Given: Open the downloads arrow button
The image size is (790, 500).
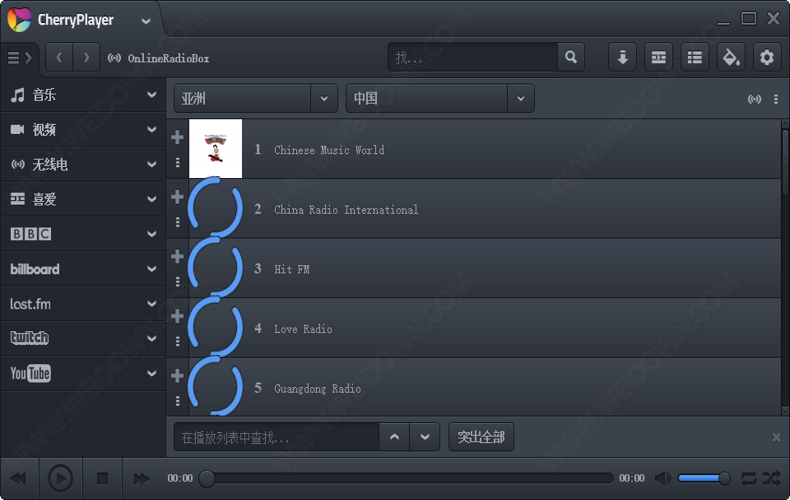Looking at the screenshot, I should click(x=623, y=57).
